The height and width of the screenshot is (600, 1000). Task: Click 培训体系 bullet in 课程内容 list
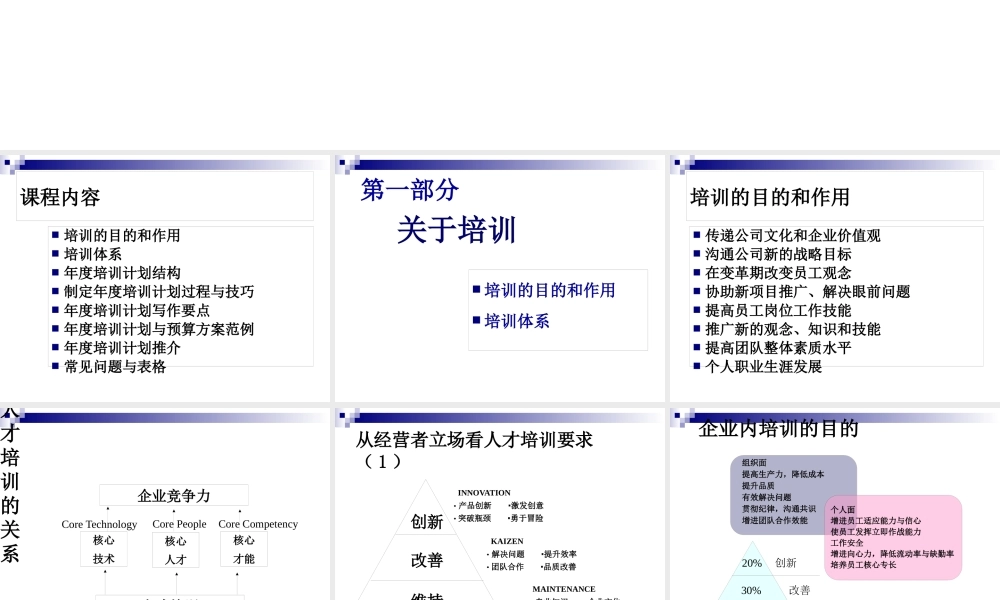pyautogui.click(x=92, y=254)
